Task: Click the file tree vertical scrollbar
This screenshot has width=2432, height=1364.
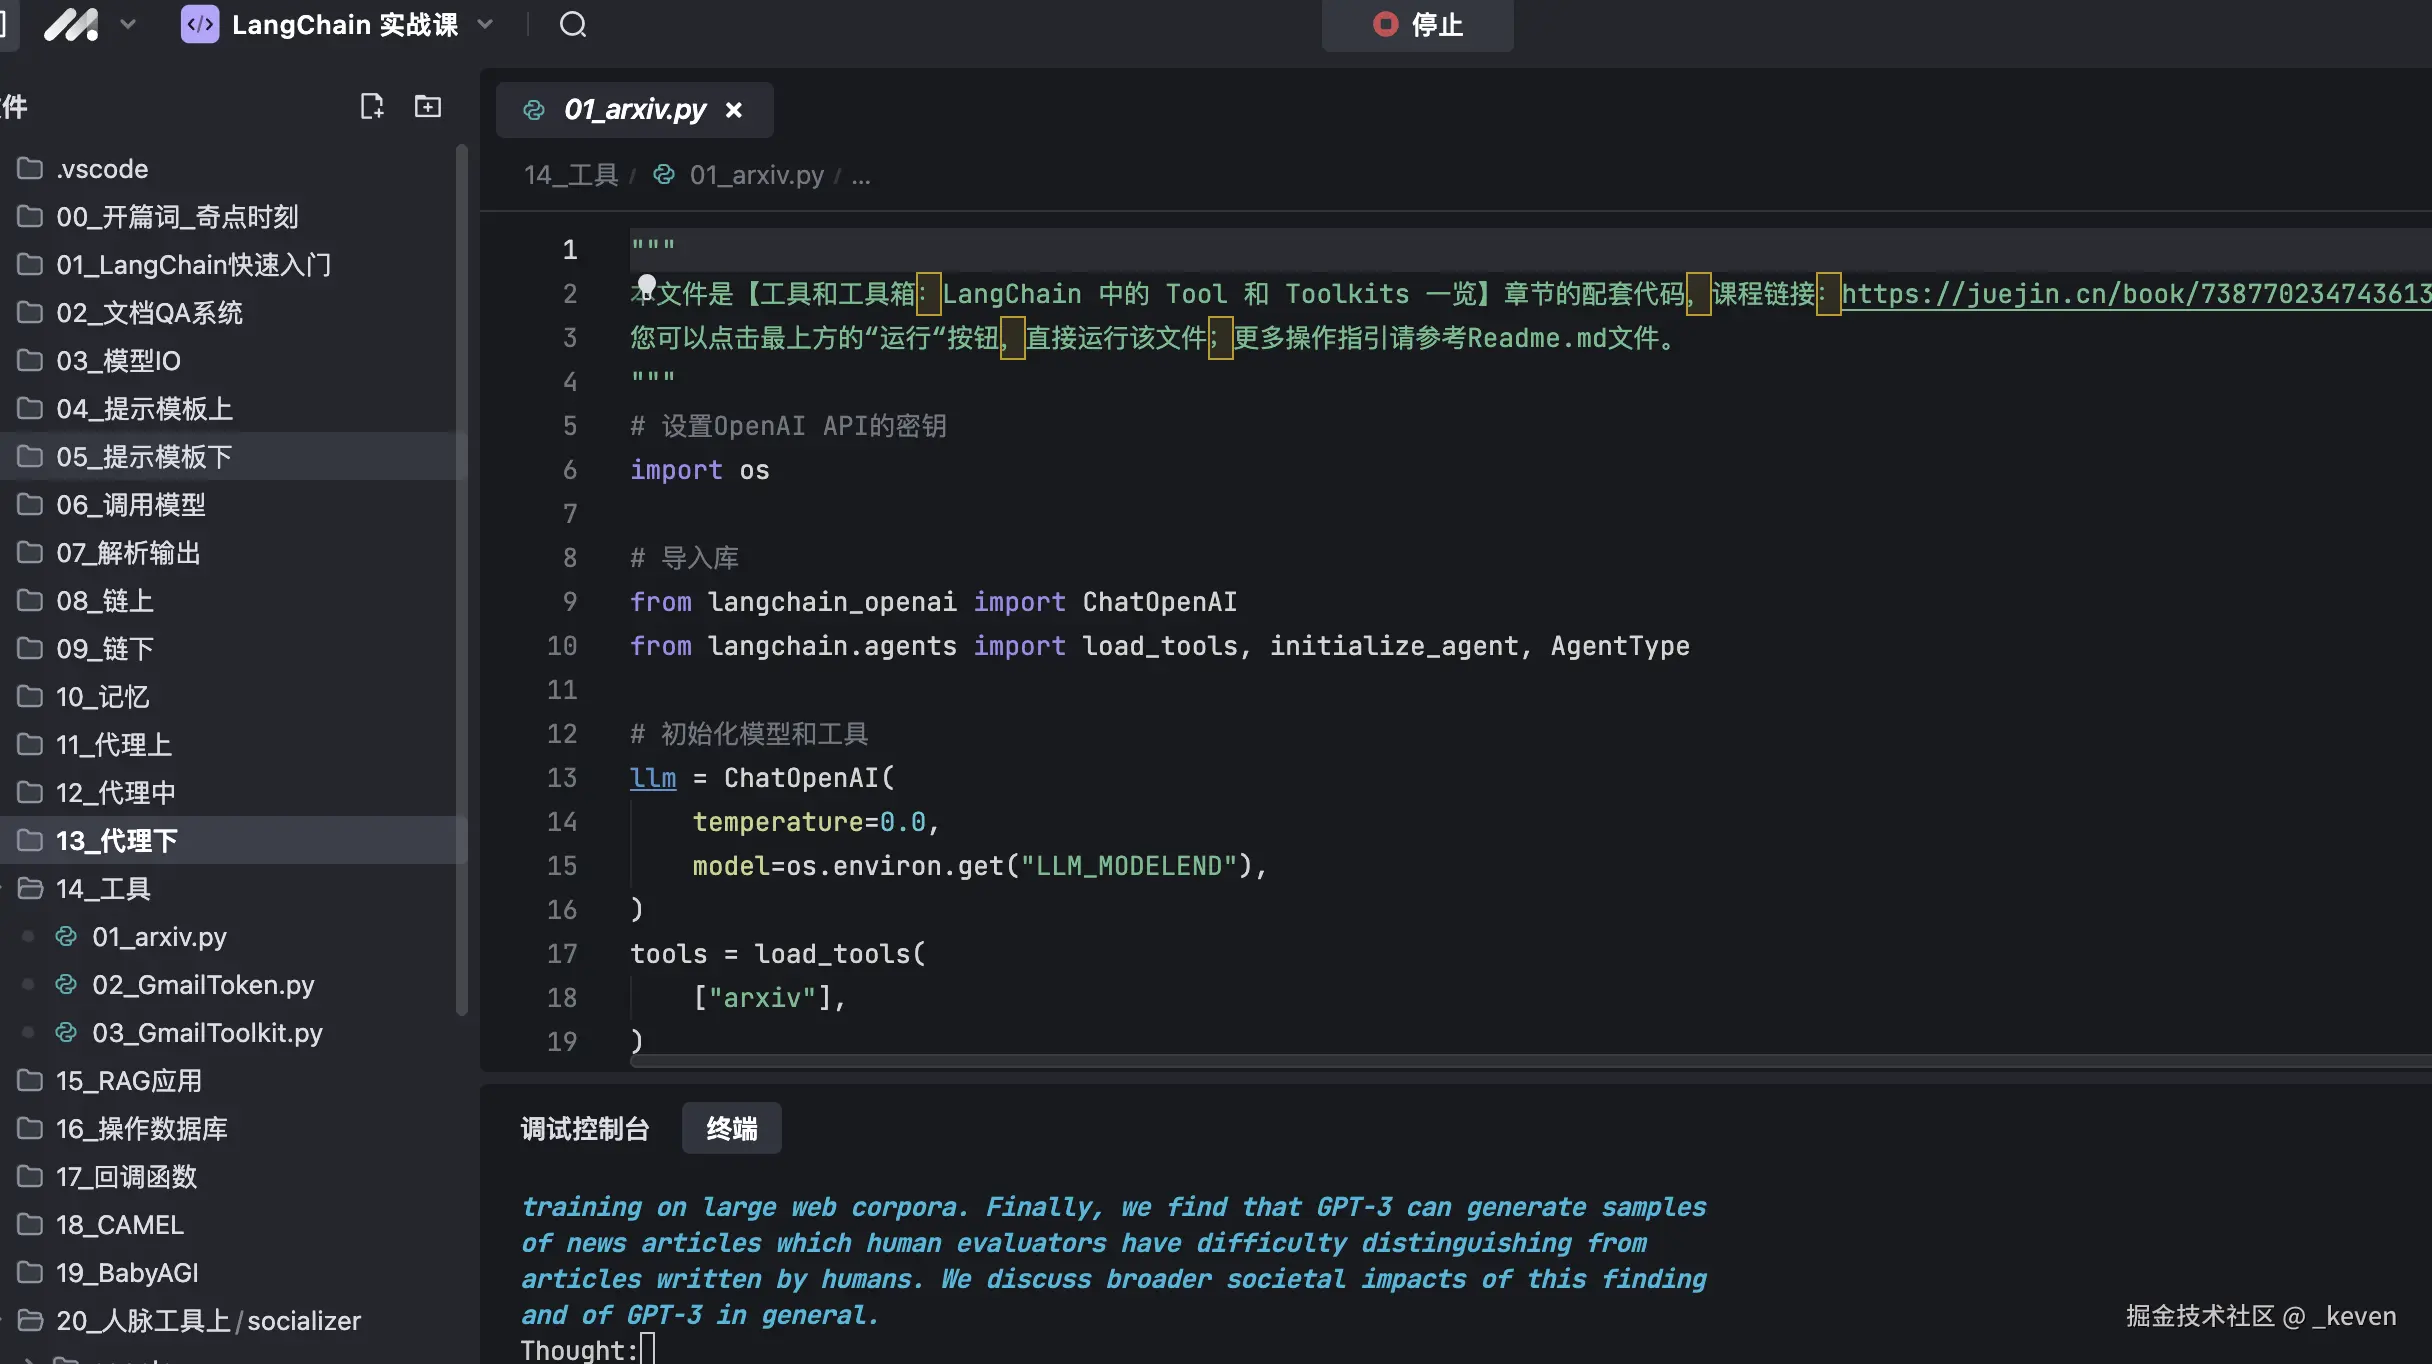Action: coord(462,580)
